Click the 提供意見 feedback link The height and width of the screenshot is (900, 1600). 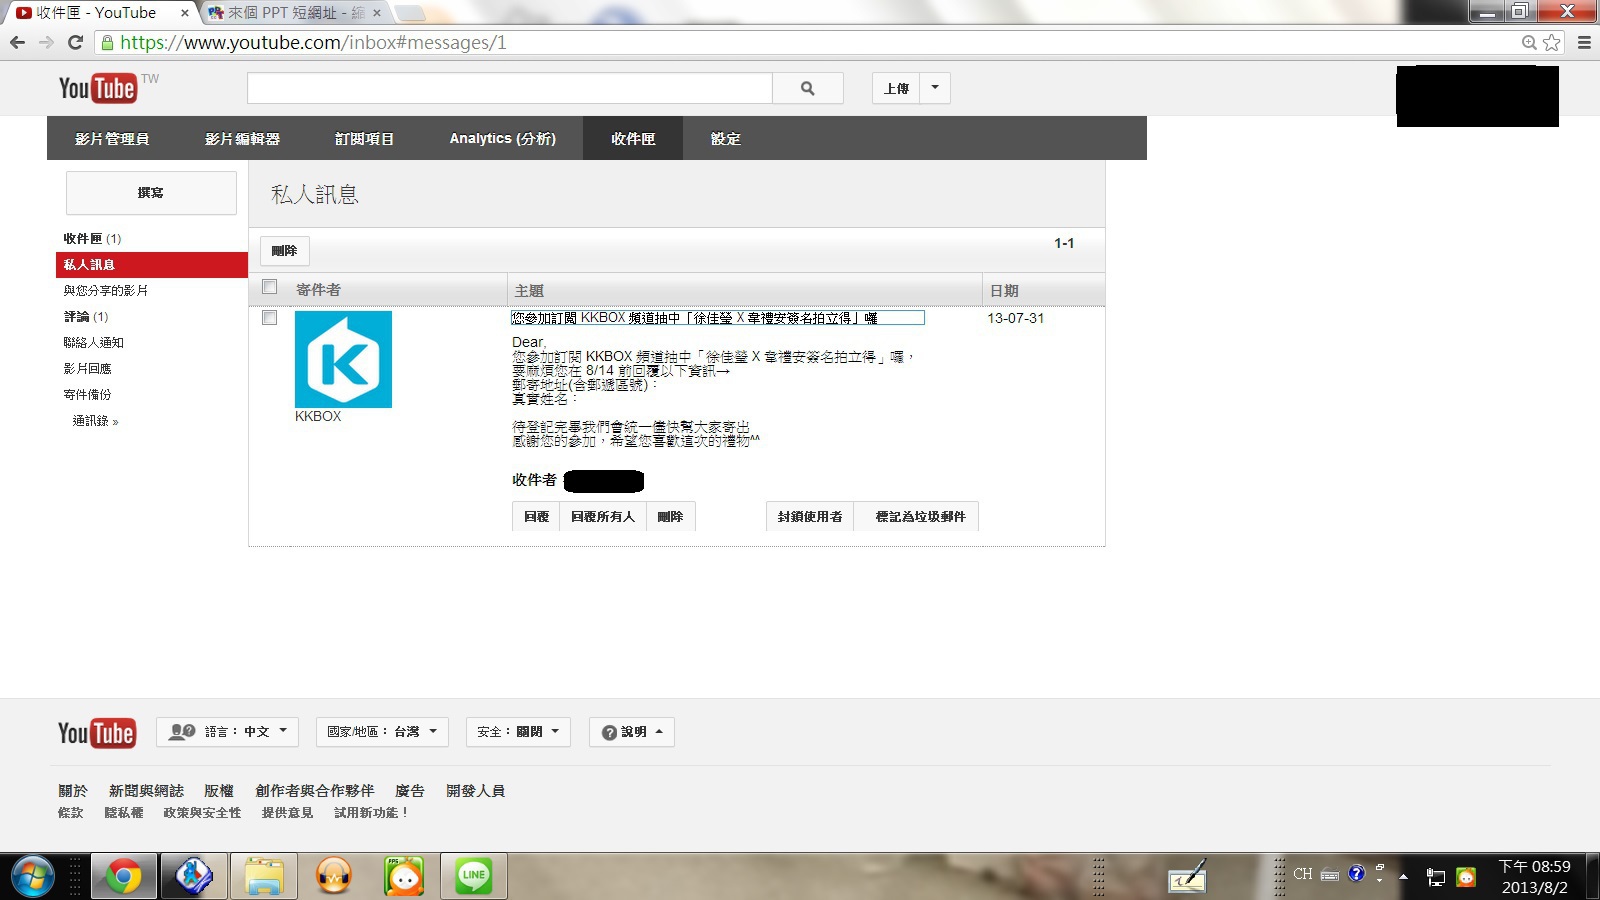coord(288,813)
